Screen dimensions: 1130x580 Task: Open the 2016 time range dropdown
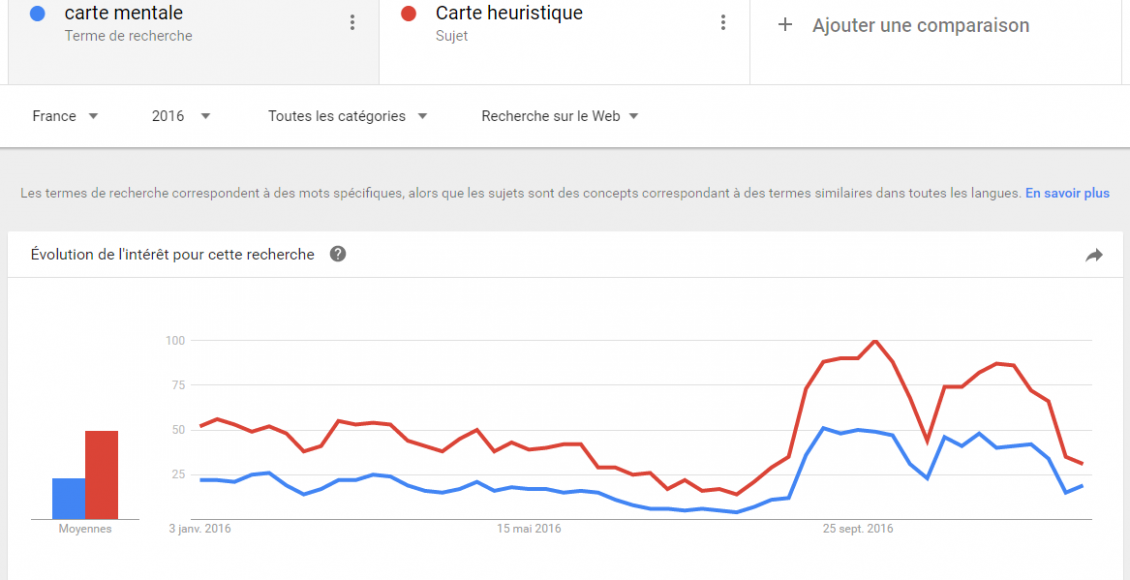click(181, 116)
